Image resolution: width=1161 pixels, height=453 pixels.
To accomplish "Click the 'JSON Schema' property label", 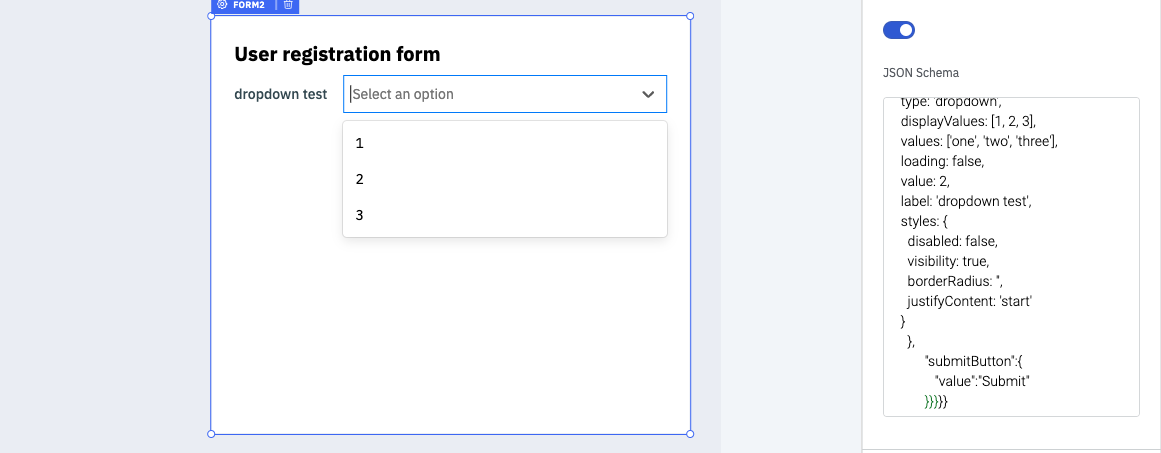I will (x=921, y=73).
